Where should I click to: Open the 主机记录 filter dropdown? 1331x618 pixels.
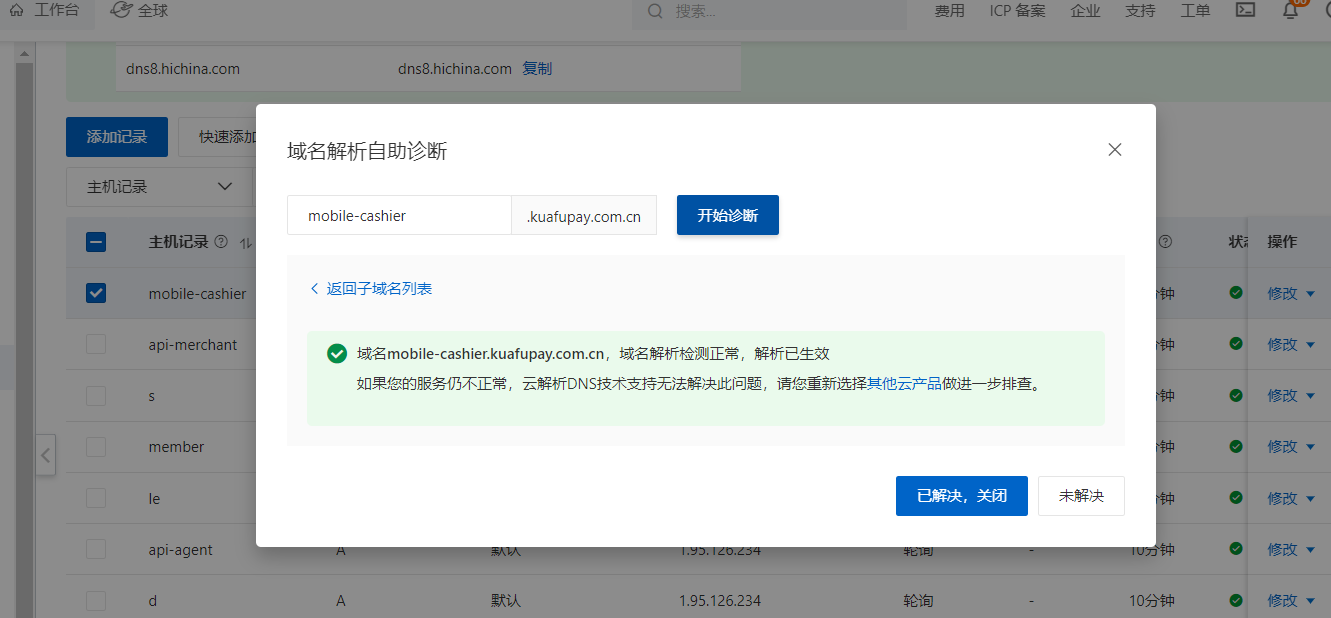160,187
